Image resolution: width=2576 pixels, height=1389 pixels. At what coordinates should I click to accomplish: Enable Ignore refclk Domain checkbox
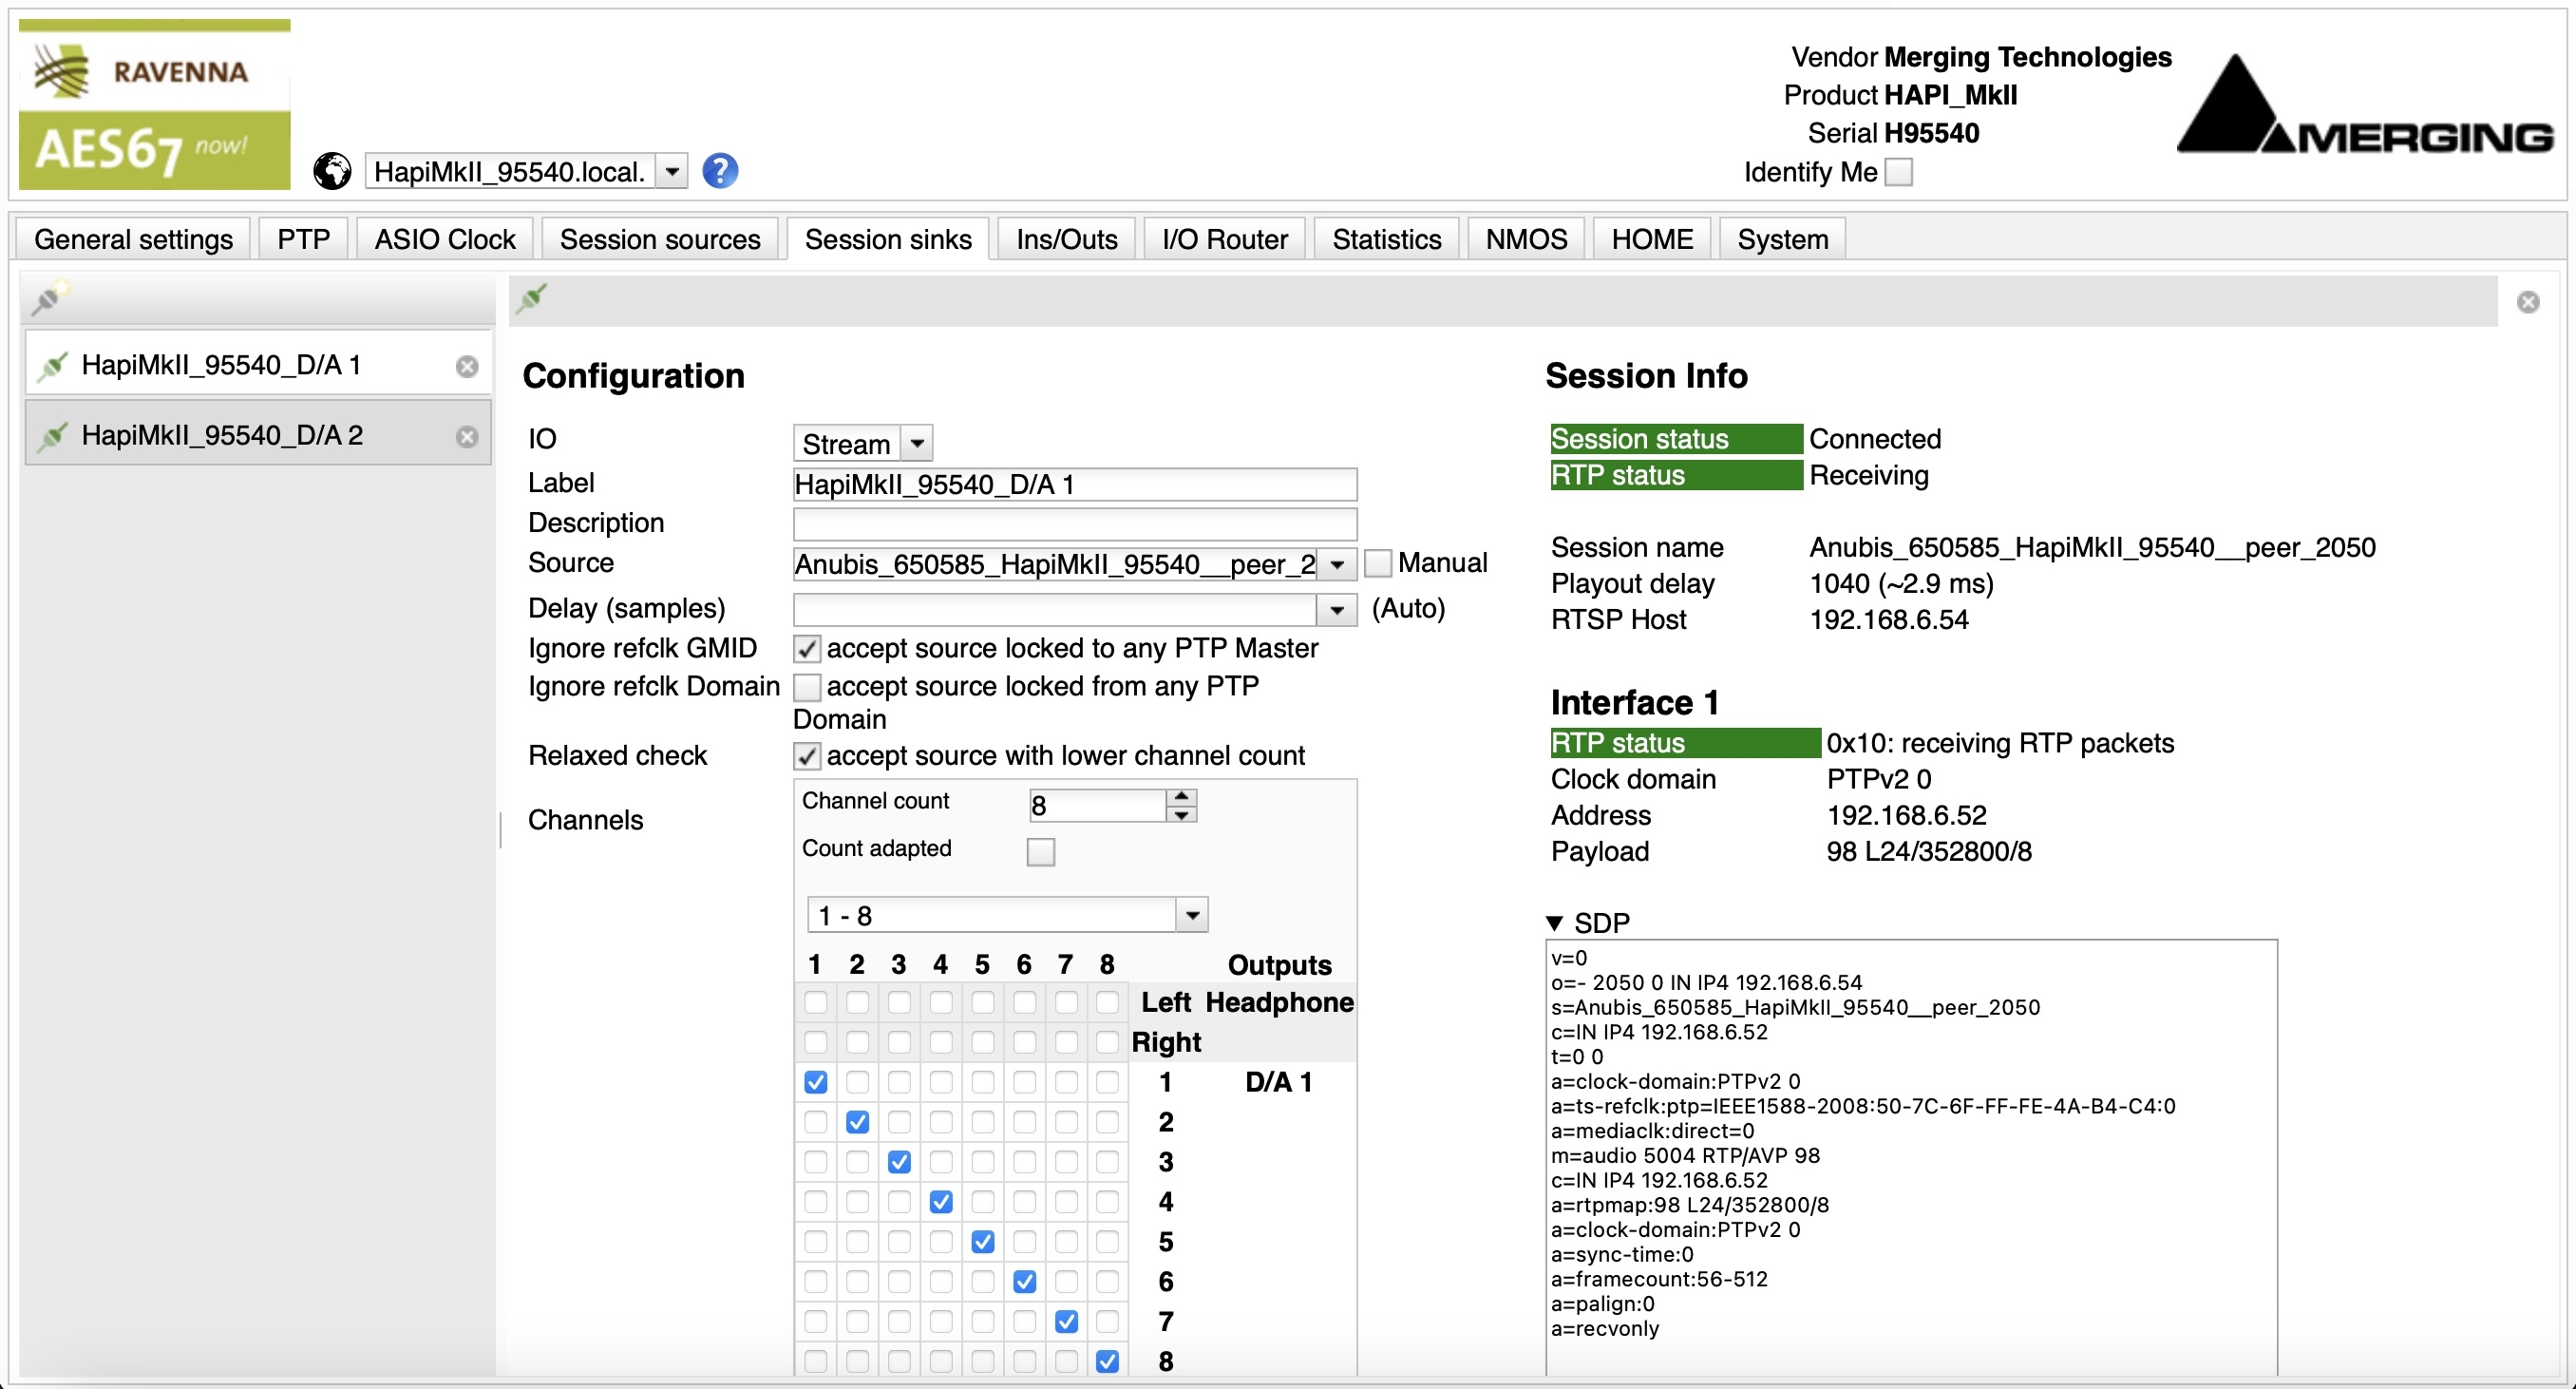tap(807, 687)
